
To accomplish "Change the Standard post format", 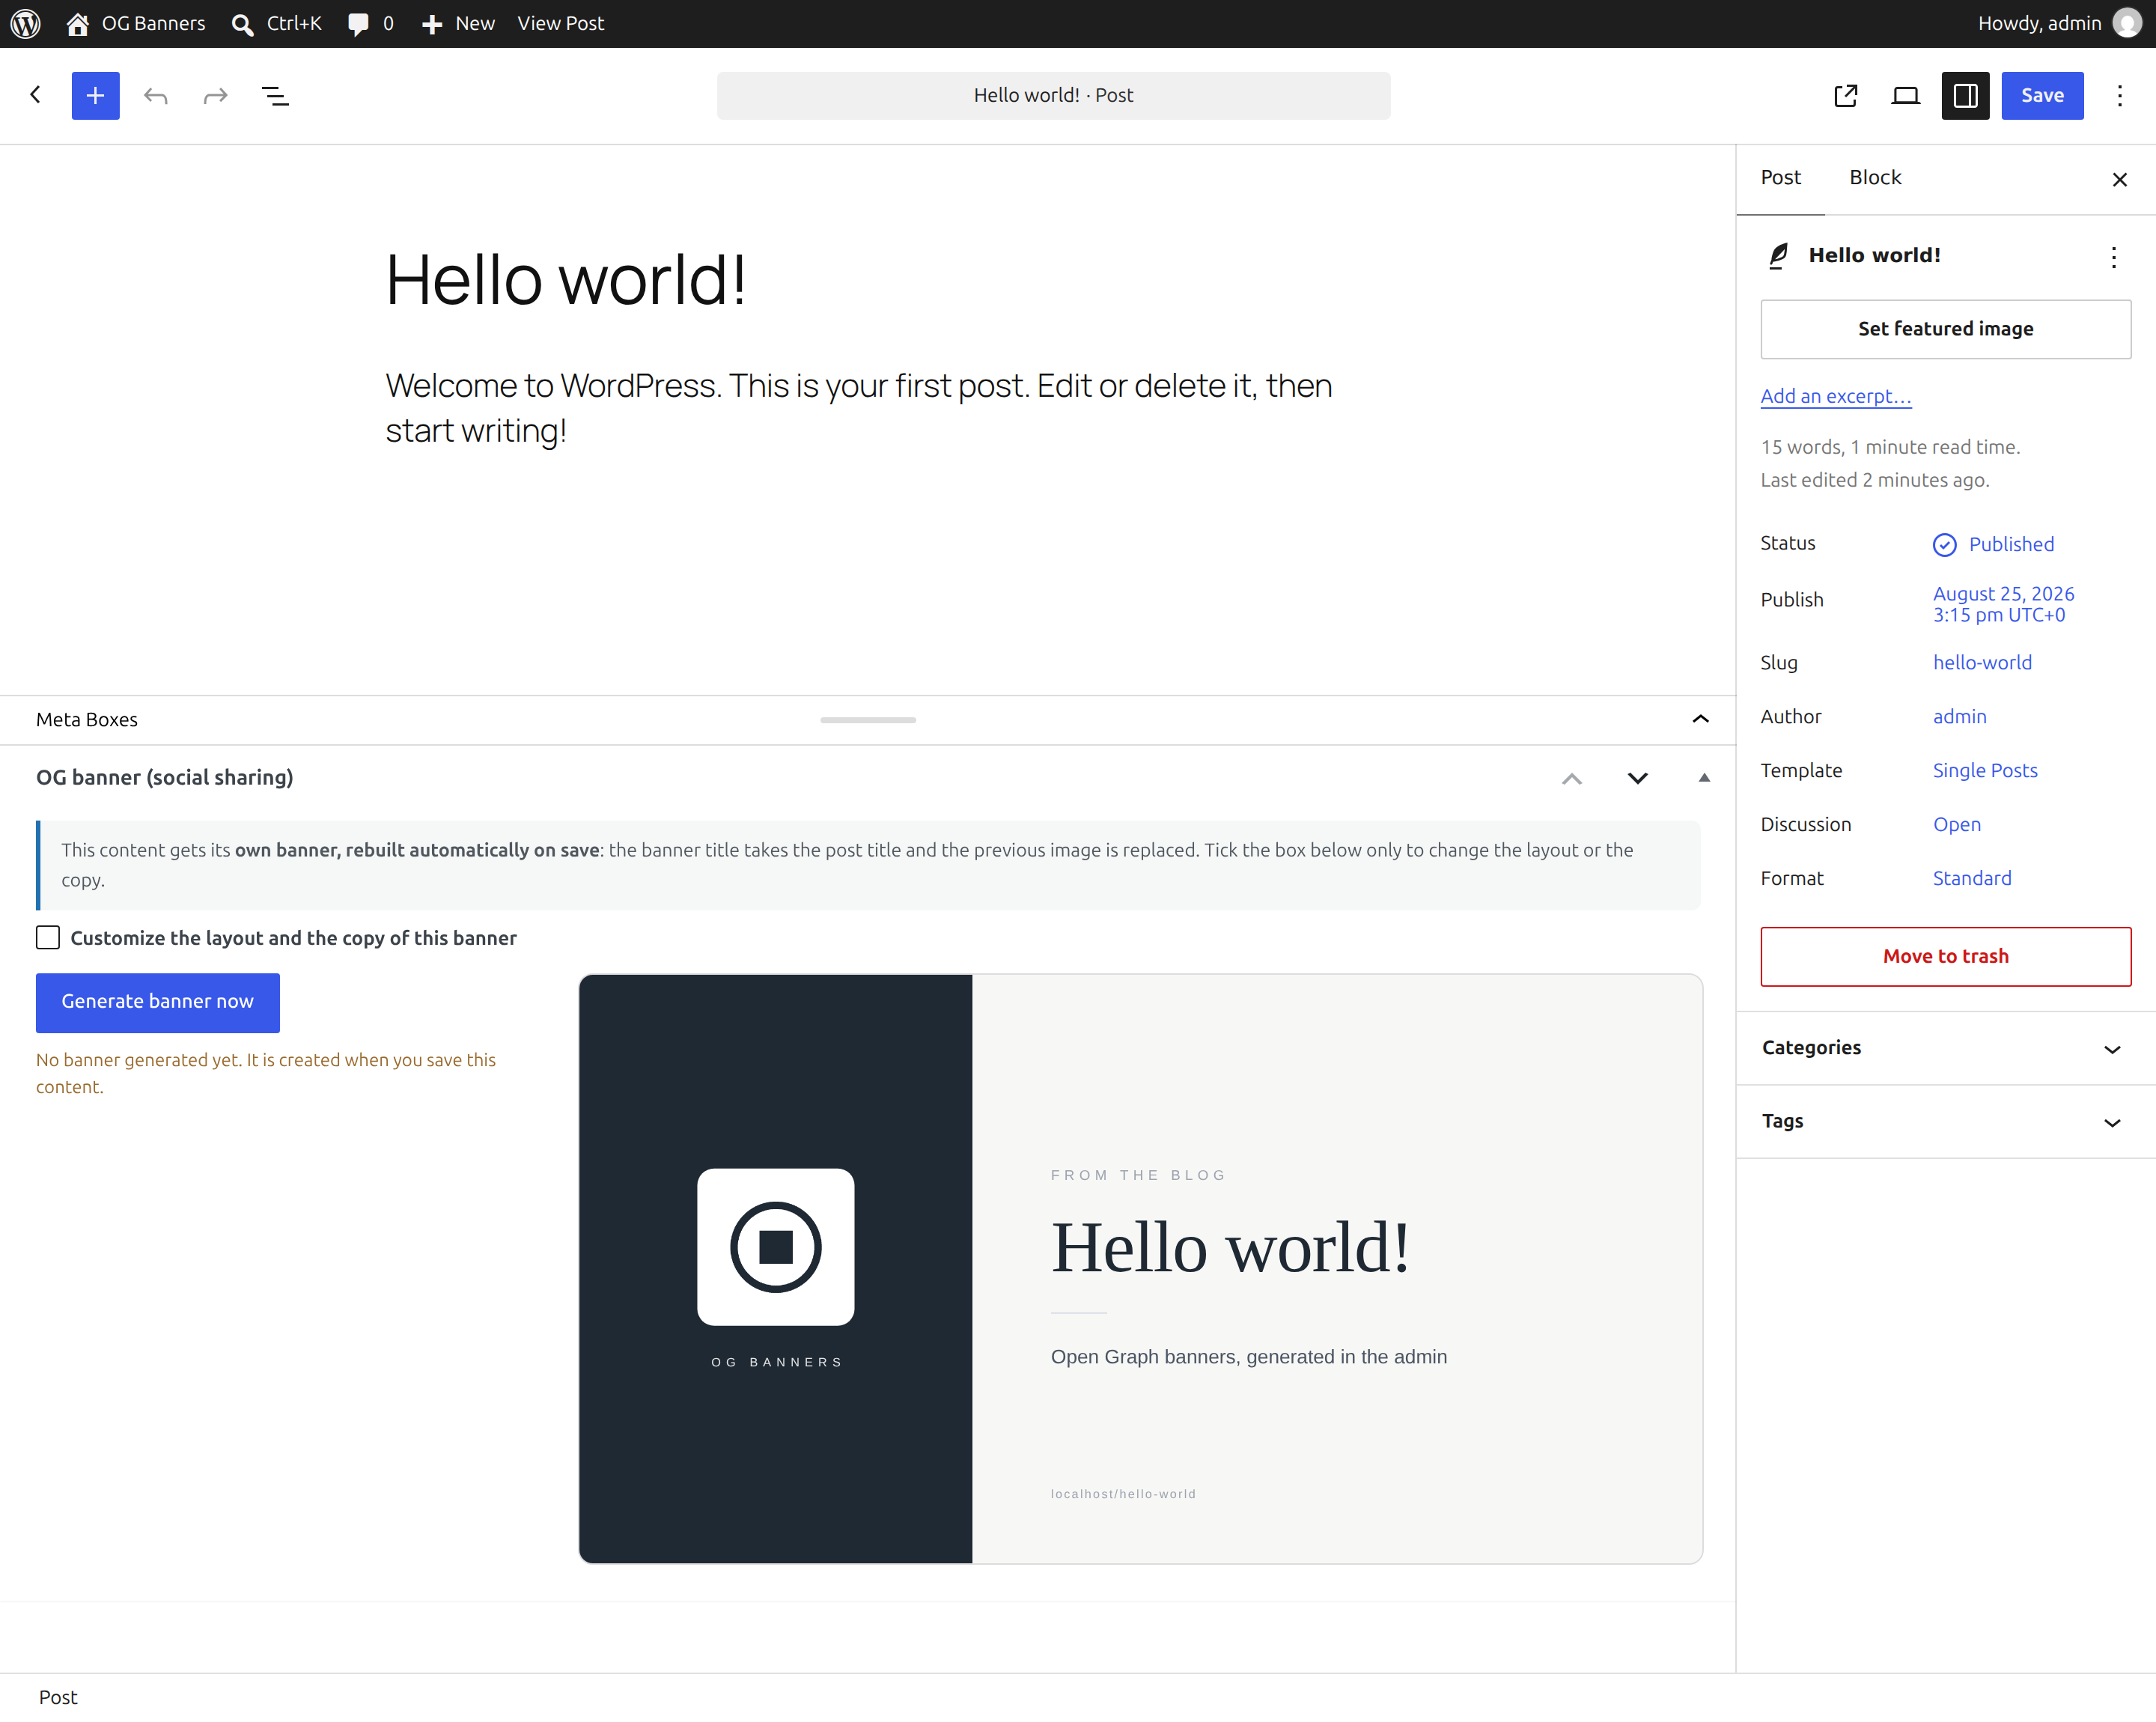I will click(1971, 878).
